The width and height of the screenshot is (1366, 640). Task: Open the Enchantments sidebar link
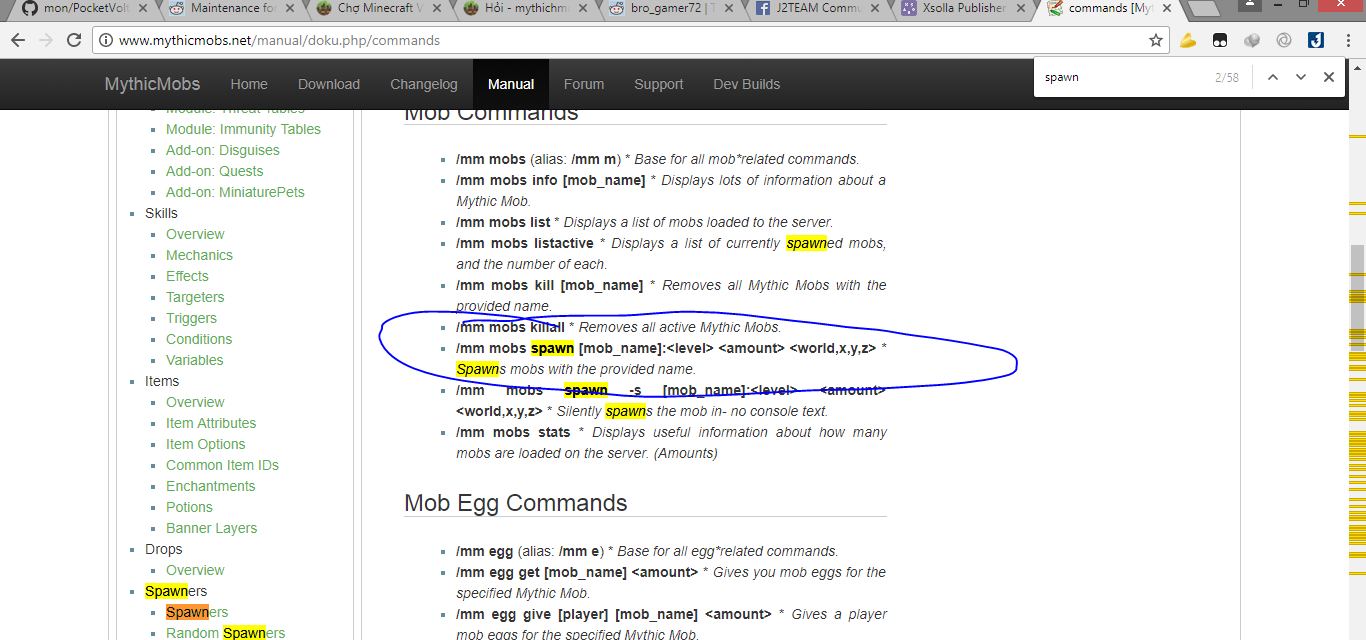(x=211, y=486)
